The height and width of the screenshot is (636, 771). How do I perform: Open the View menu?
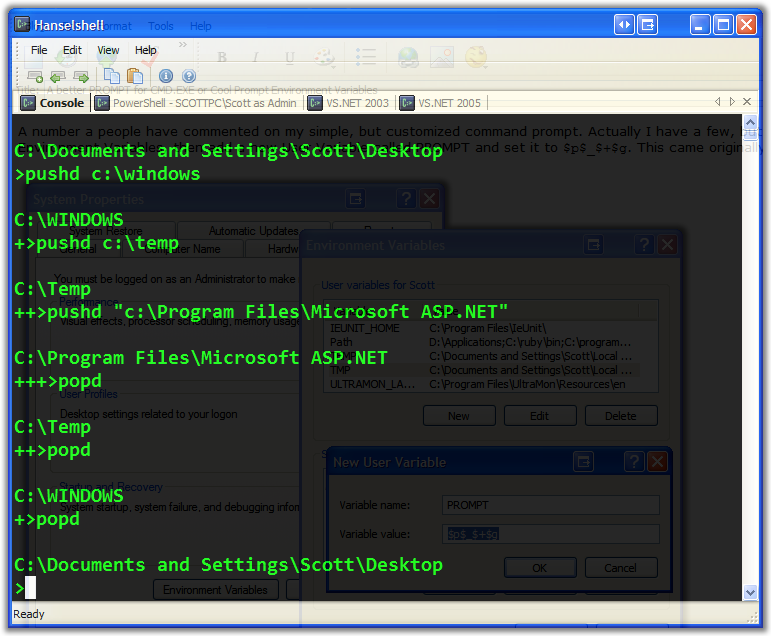[x=108, y=50]
